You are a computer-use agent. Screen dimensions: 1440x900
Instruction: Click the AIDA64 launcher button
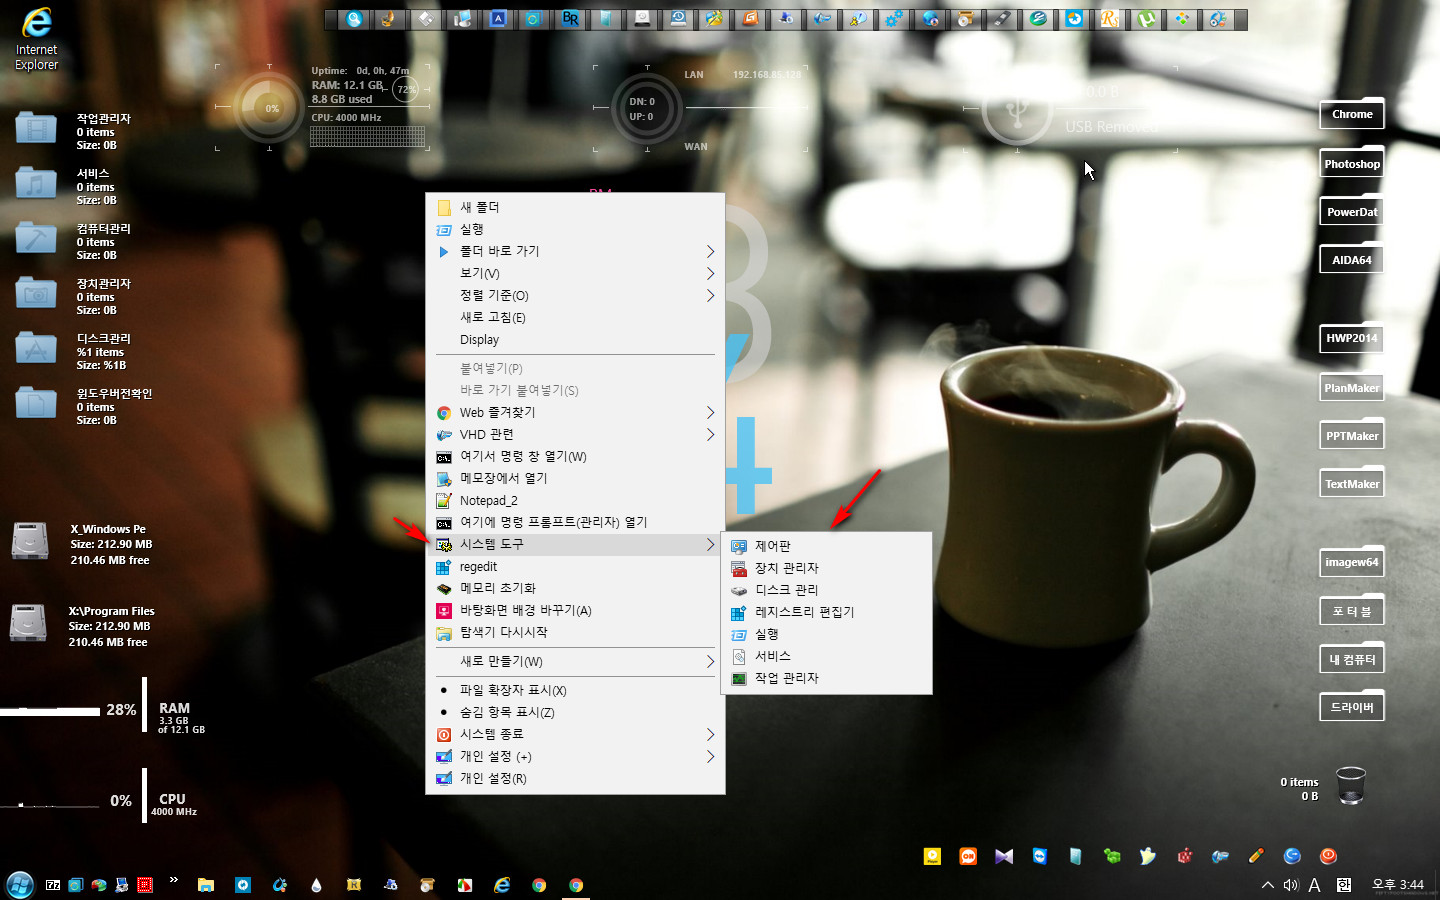[1352, 260]
